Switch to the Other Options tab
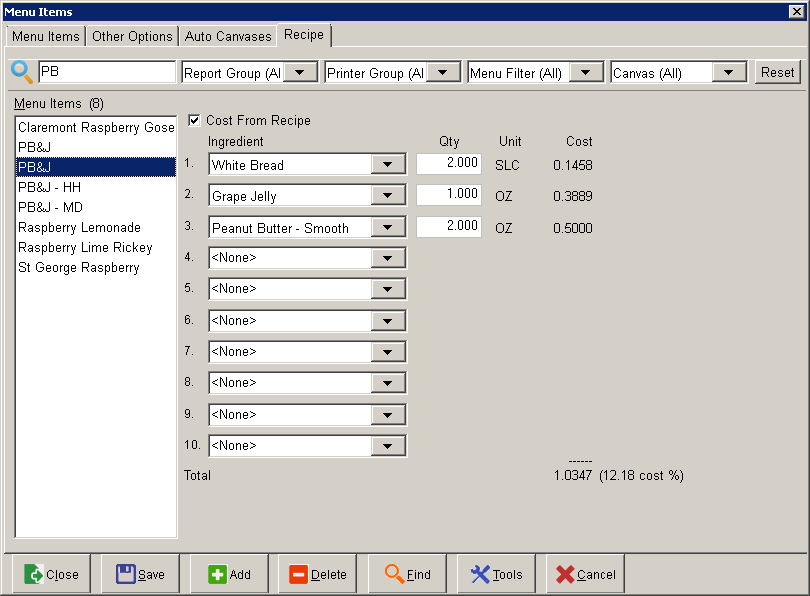810x596 pixels. pos(132,36)
